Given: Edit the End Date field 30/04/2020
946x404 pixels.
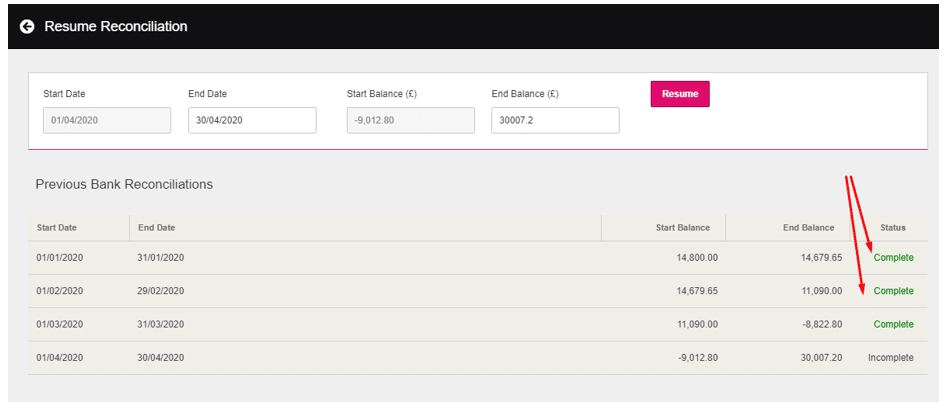Looking at the screenshot, I should click(252, 120).
